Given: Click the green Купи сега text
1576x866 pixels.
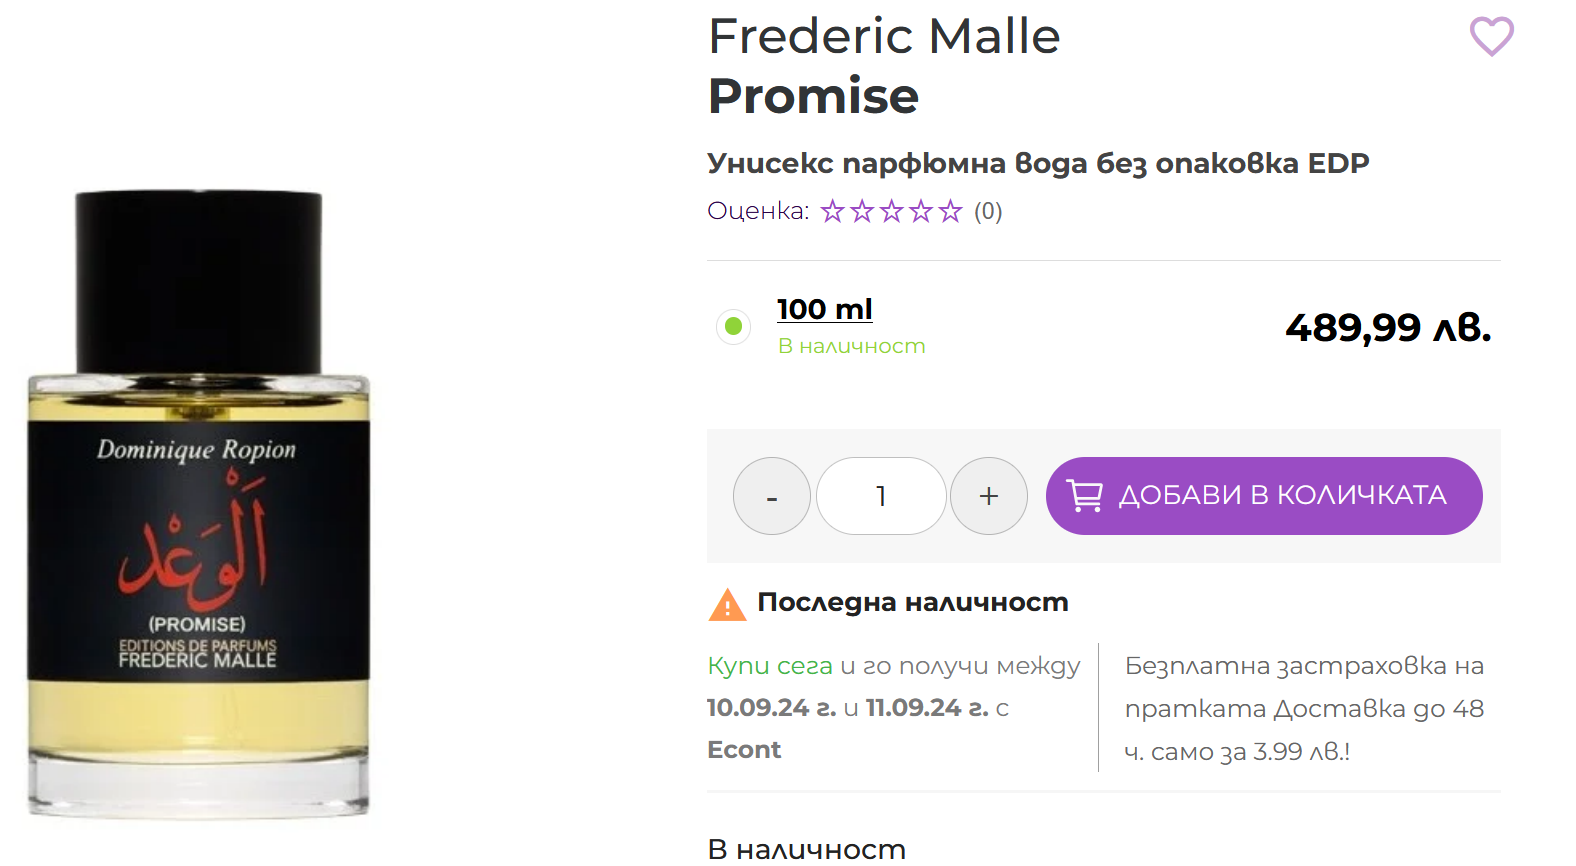Looking at the screenshot, I should click(x=769, y=666).
